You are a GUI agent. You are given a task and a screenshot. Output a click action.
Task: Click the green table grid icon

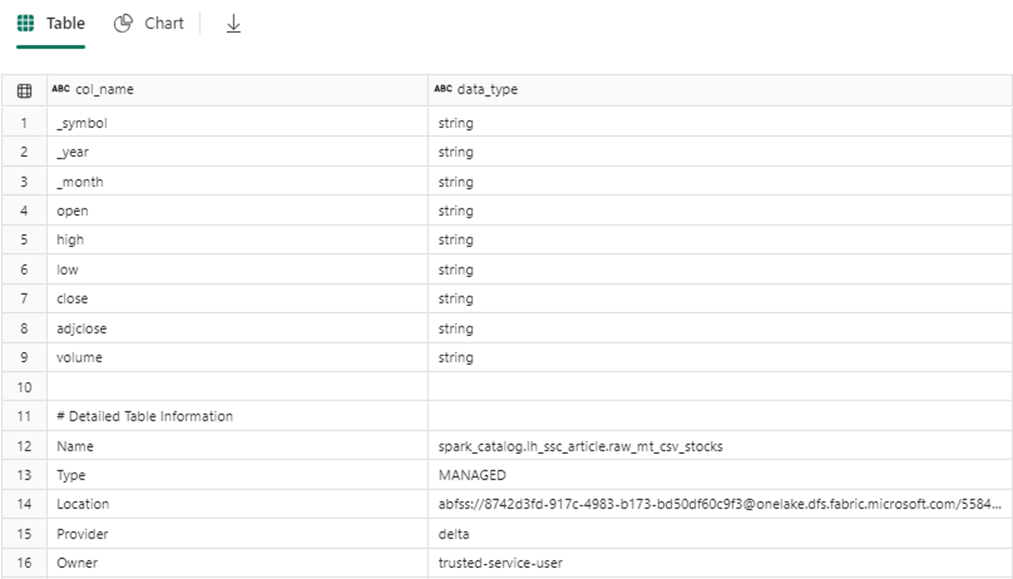[x=26, y=23]
